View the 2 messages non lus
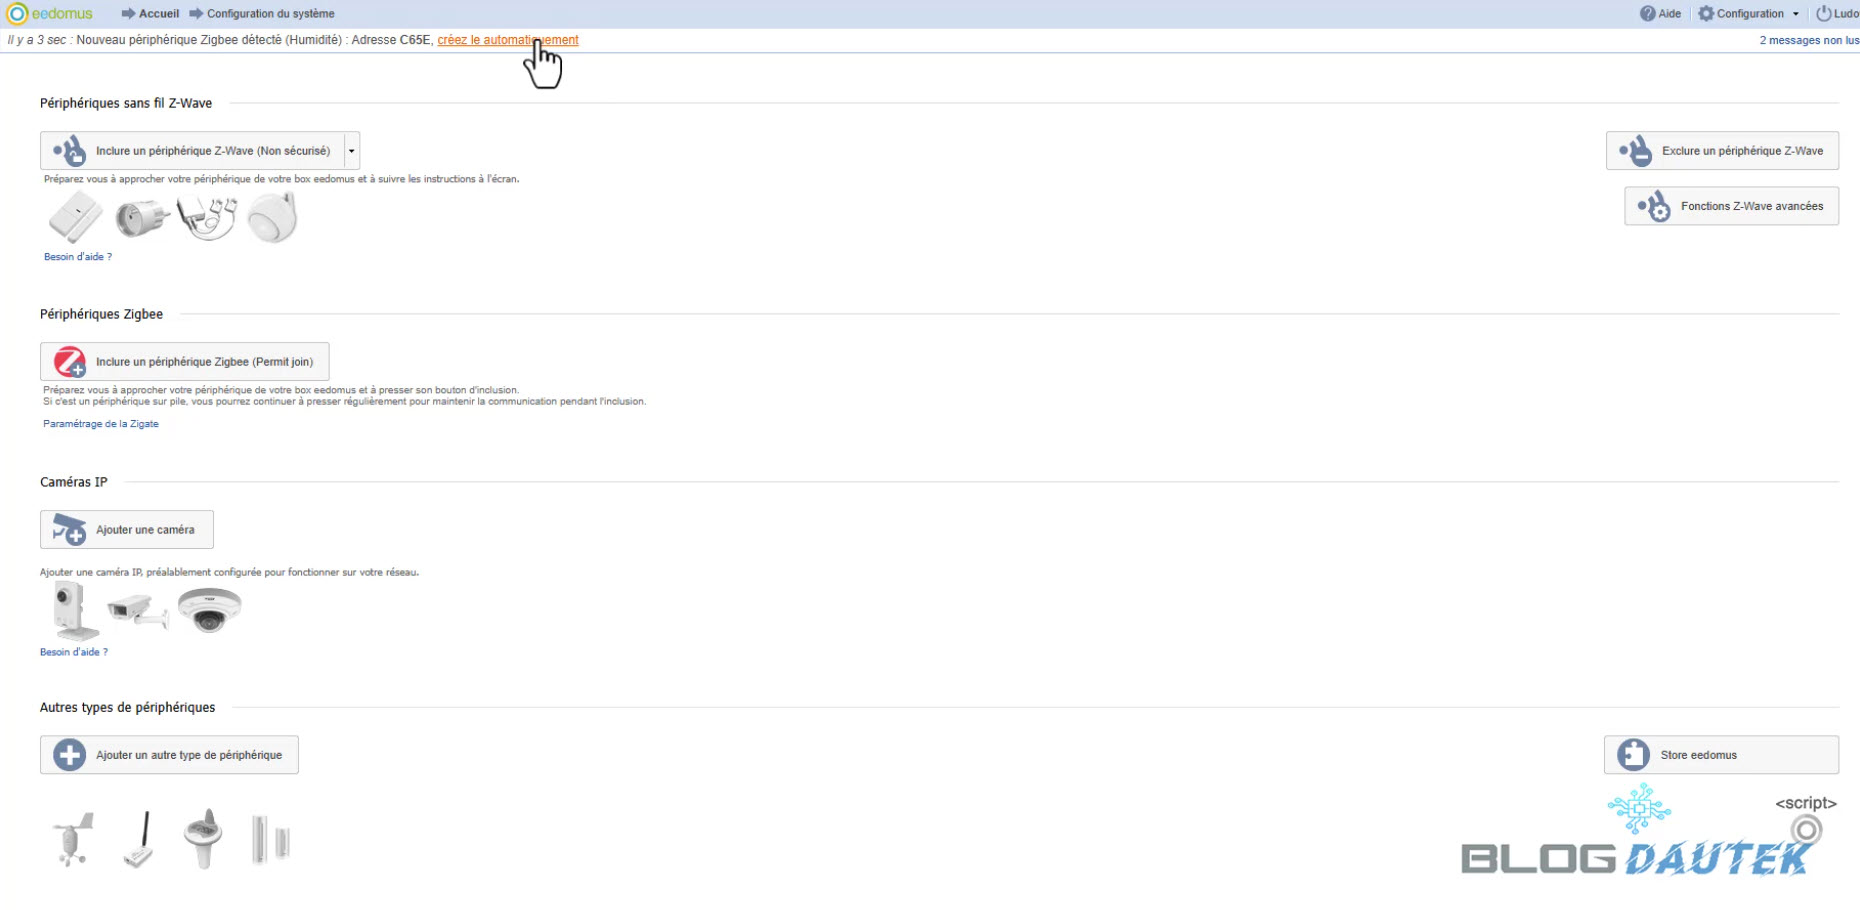The height and width of the screenshot is (910, 1860). point(1808,41)
